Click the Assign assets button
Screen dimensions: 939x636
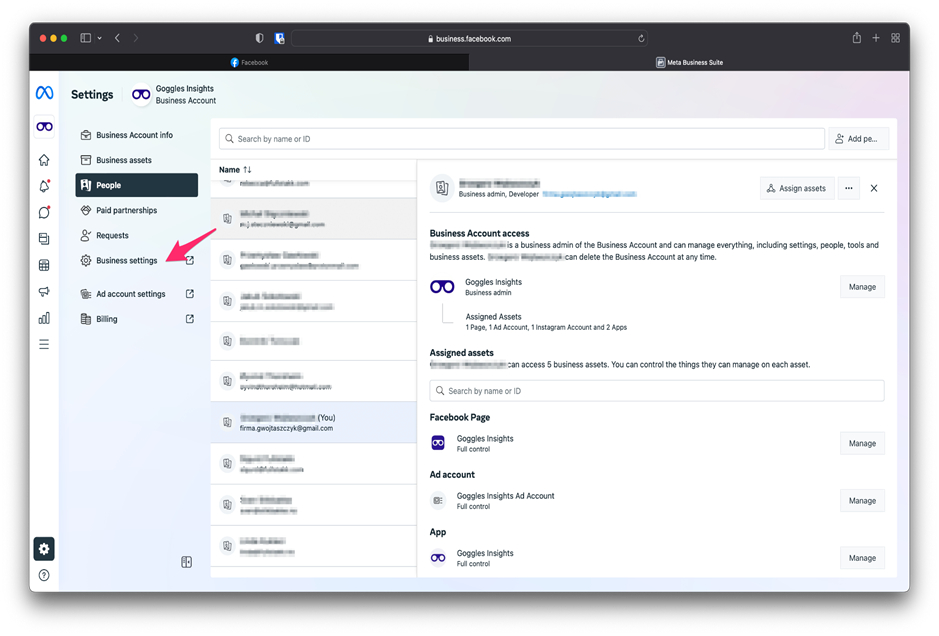coord(797,188)
